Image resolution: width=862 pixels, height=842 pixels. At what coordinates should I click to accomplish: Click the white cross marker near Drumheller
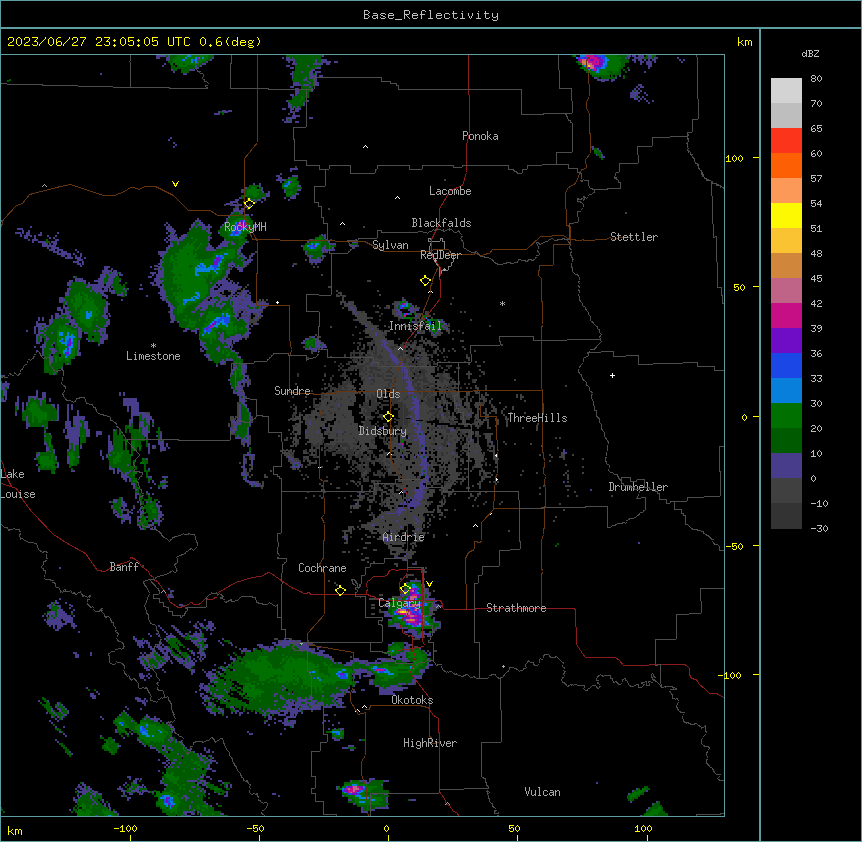click(612, 375)
